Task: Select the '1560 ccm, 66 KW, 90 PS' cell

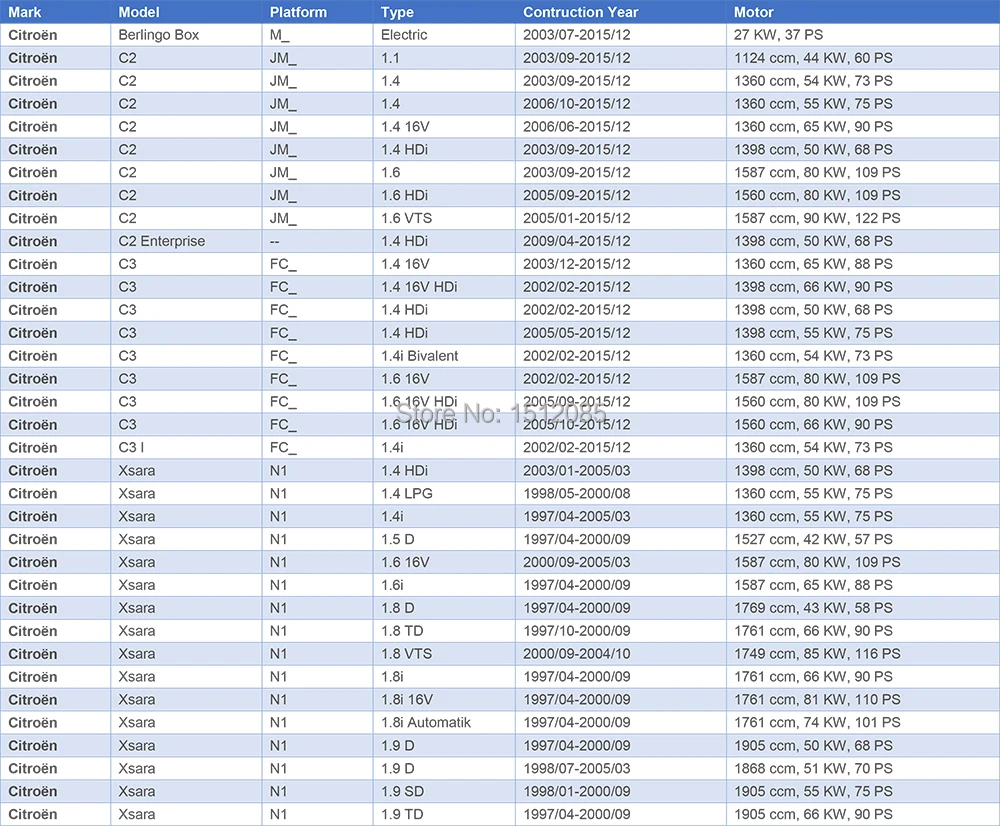Action: tap(863, 425)
